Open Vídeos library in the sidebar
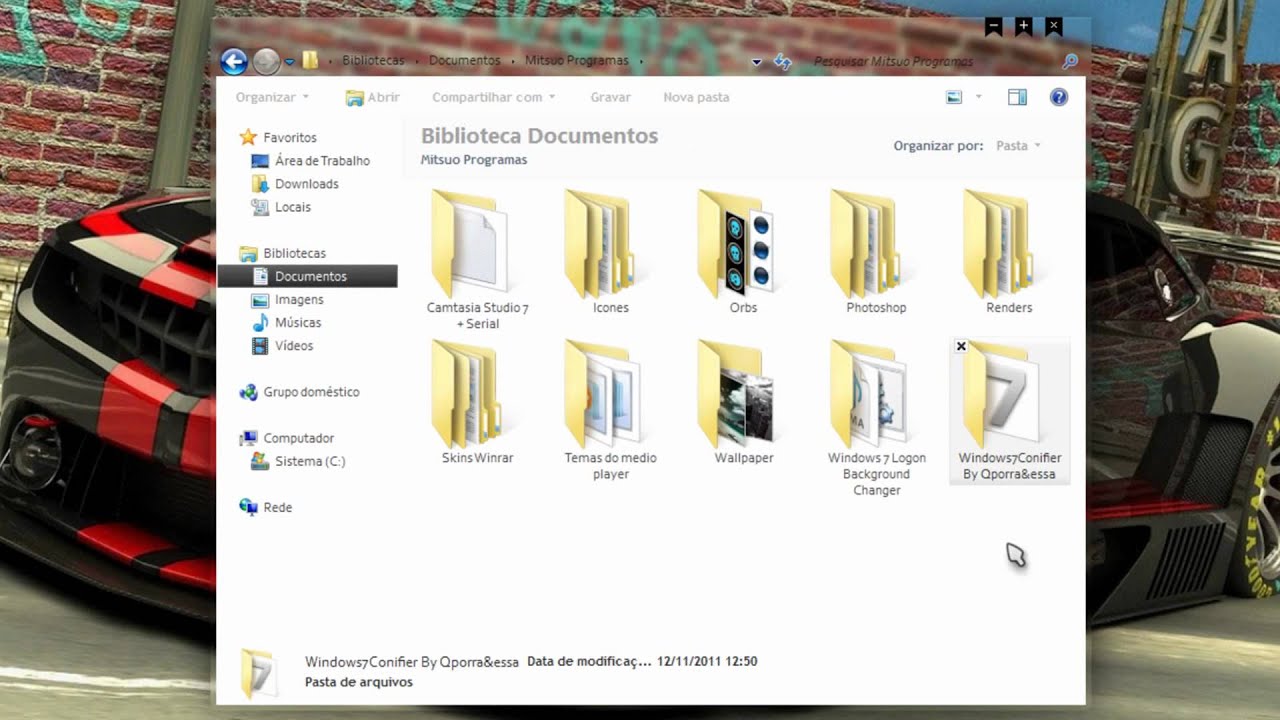The width and height of the screenshot is (1280, 720). pos(294,346)
